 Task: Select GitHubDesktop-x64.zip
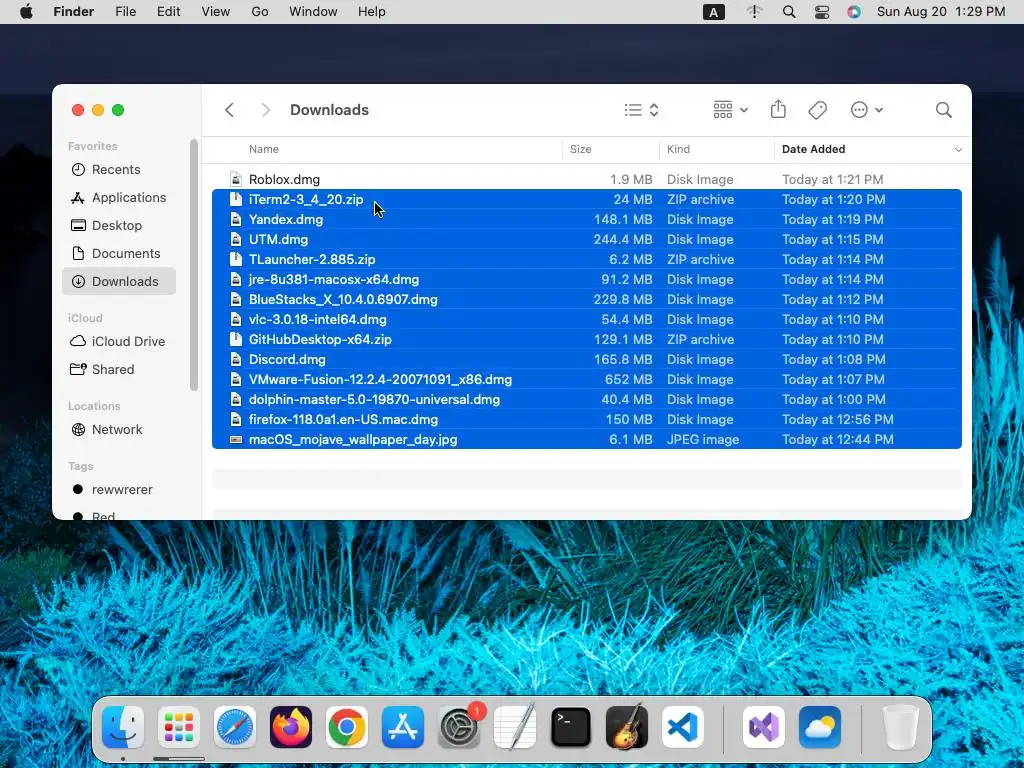pyautogui.click(x=586, y=340)
